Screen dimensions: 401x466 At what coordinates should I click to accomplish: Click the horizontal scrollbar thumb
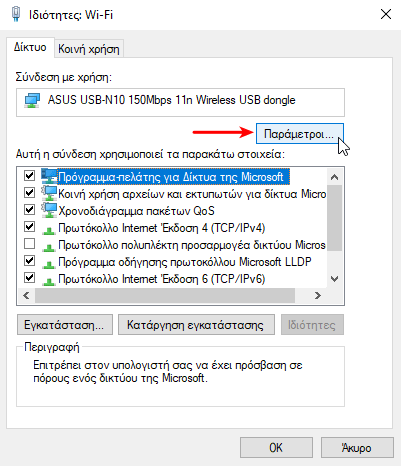pos(165,295)
